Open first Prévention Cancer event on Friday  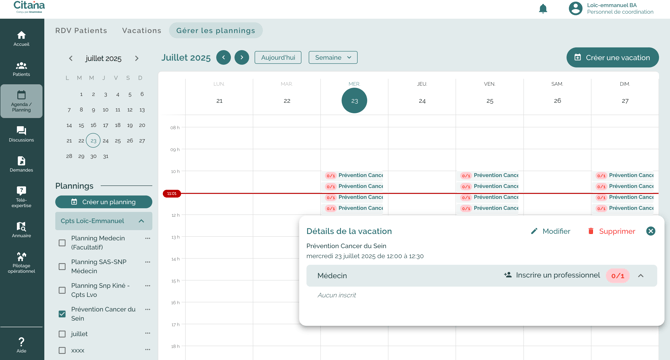coord(489,176)
